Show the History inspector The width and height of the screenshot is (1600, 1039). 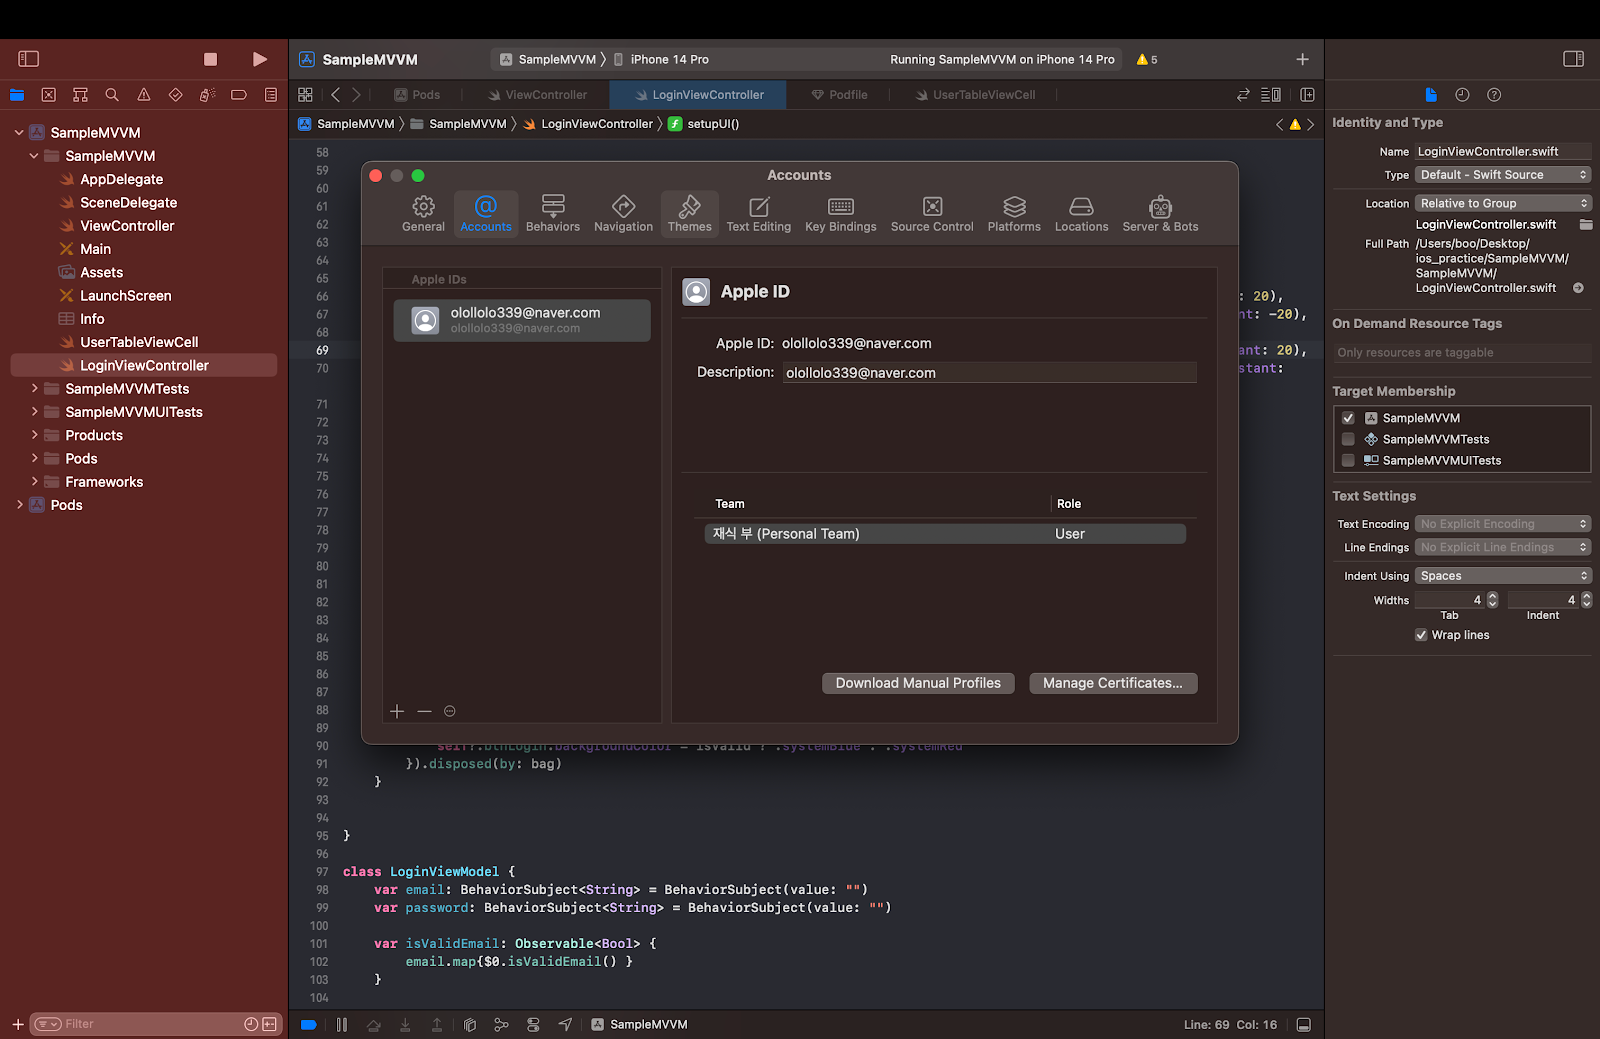(1462, 95)
